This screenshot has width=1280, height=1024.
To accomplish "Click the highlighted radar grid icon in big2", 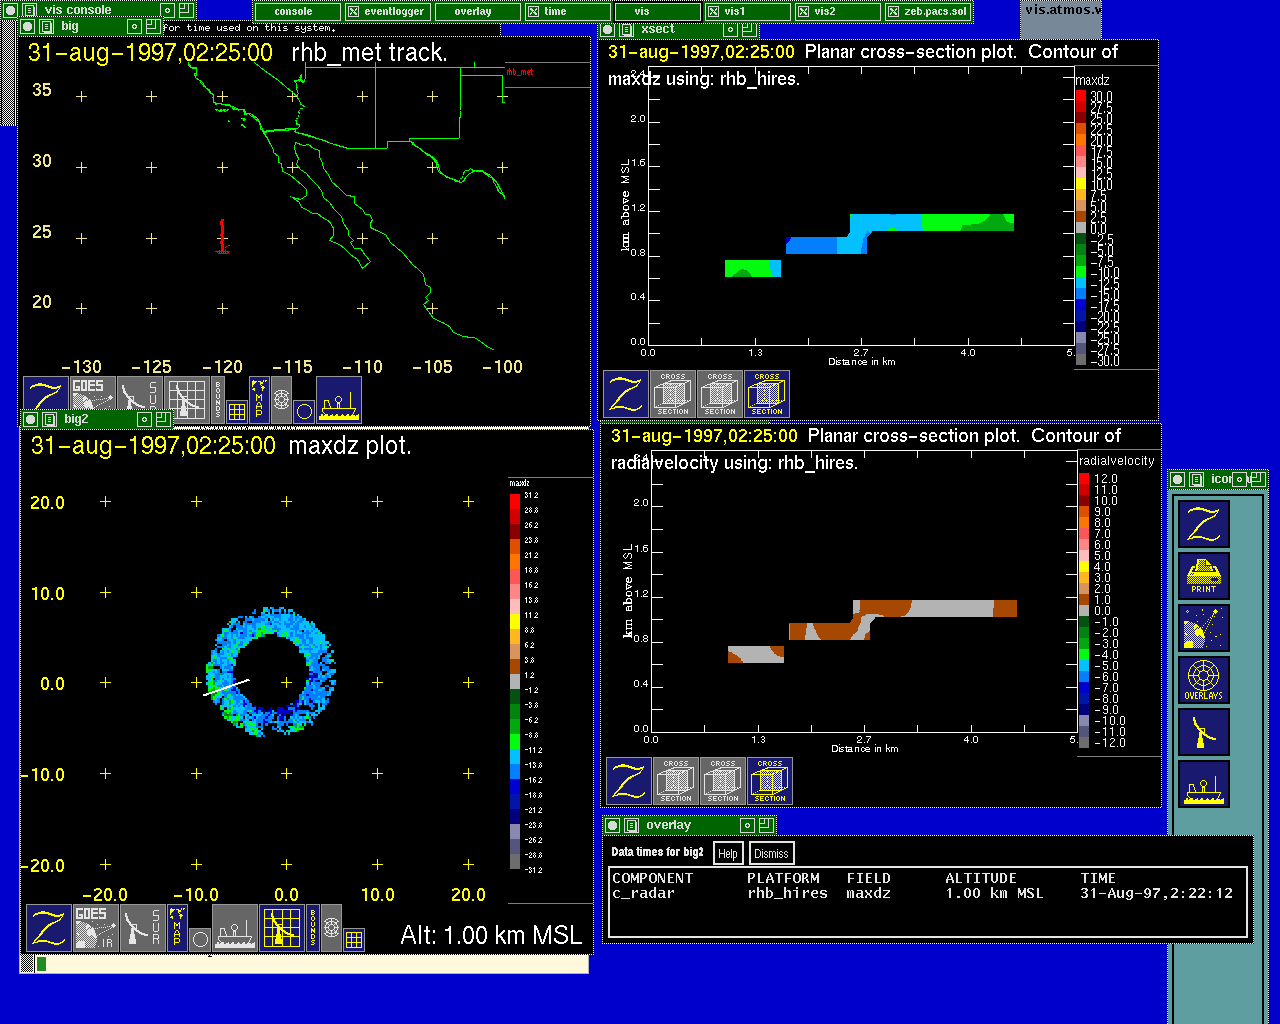I will point(282,928).
